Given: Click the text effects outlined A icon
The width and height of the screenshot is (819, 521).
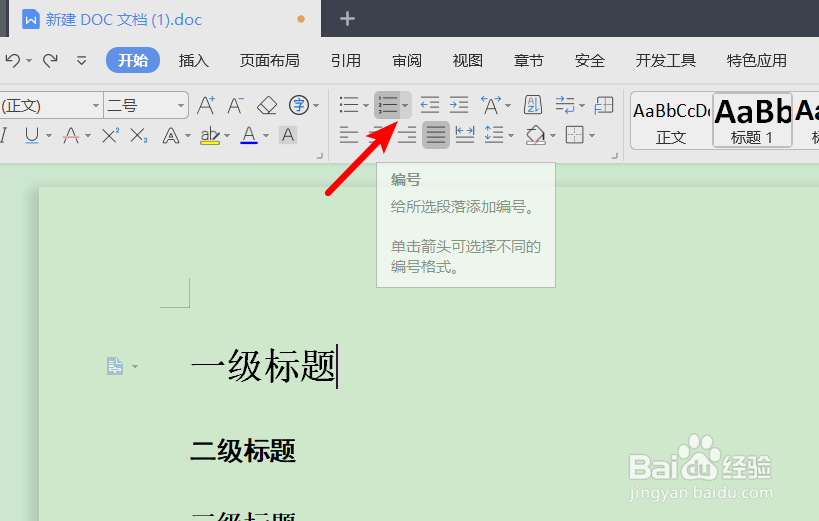Looking at the screenshot, I should pyautogui.click(x=171, y=136).
